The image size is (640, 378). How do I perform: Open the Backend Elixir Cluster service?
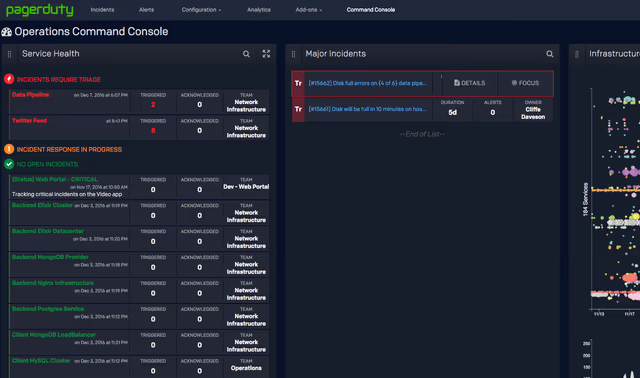(x=42, y=205)
